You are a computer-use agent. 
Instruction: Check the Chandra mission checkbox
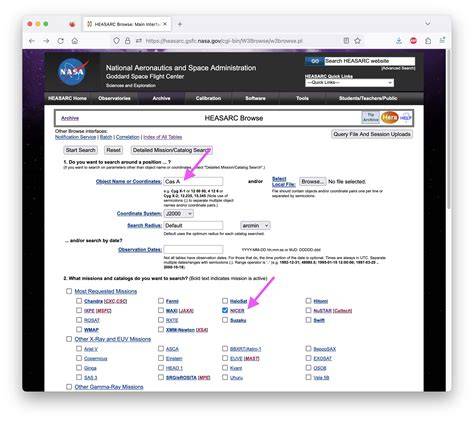tap(79, 301)
